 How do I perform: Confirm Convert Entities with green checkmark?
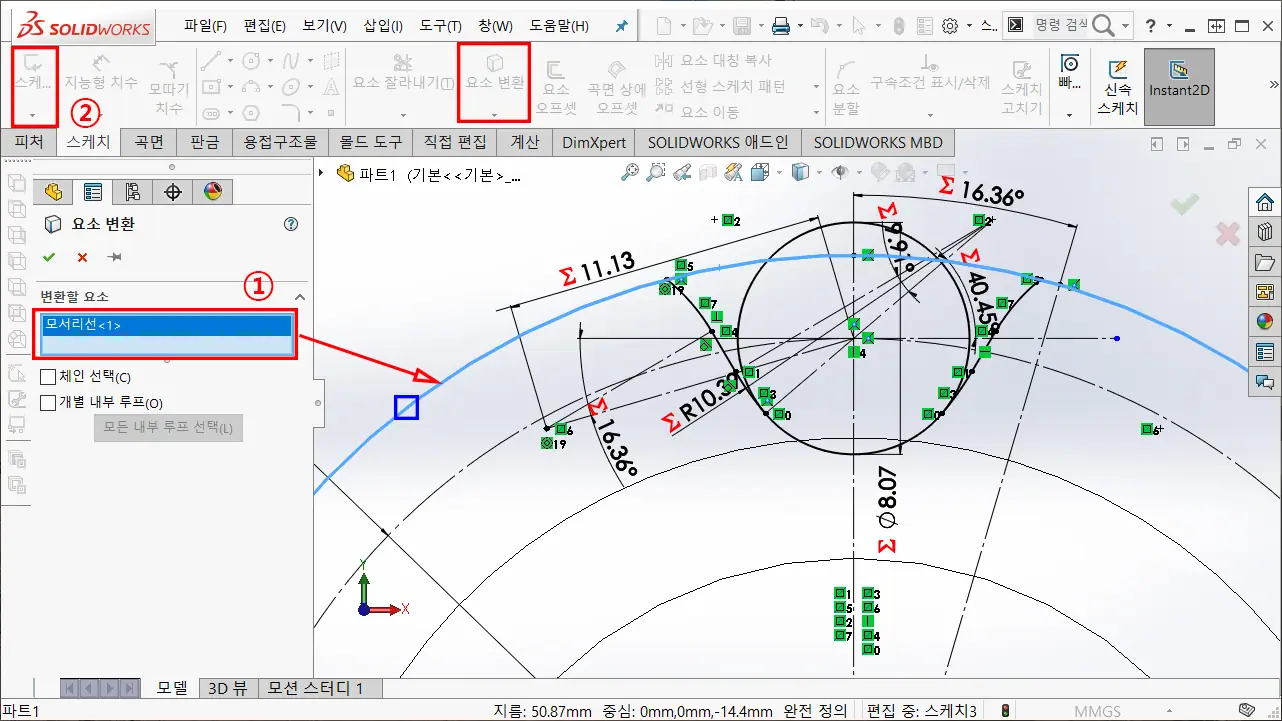click(x=49, y=257)
